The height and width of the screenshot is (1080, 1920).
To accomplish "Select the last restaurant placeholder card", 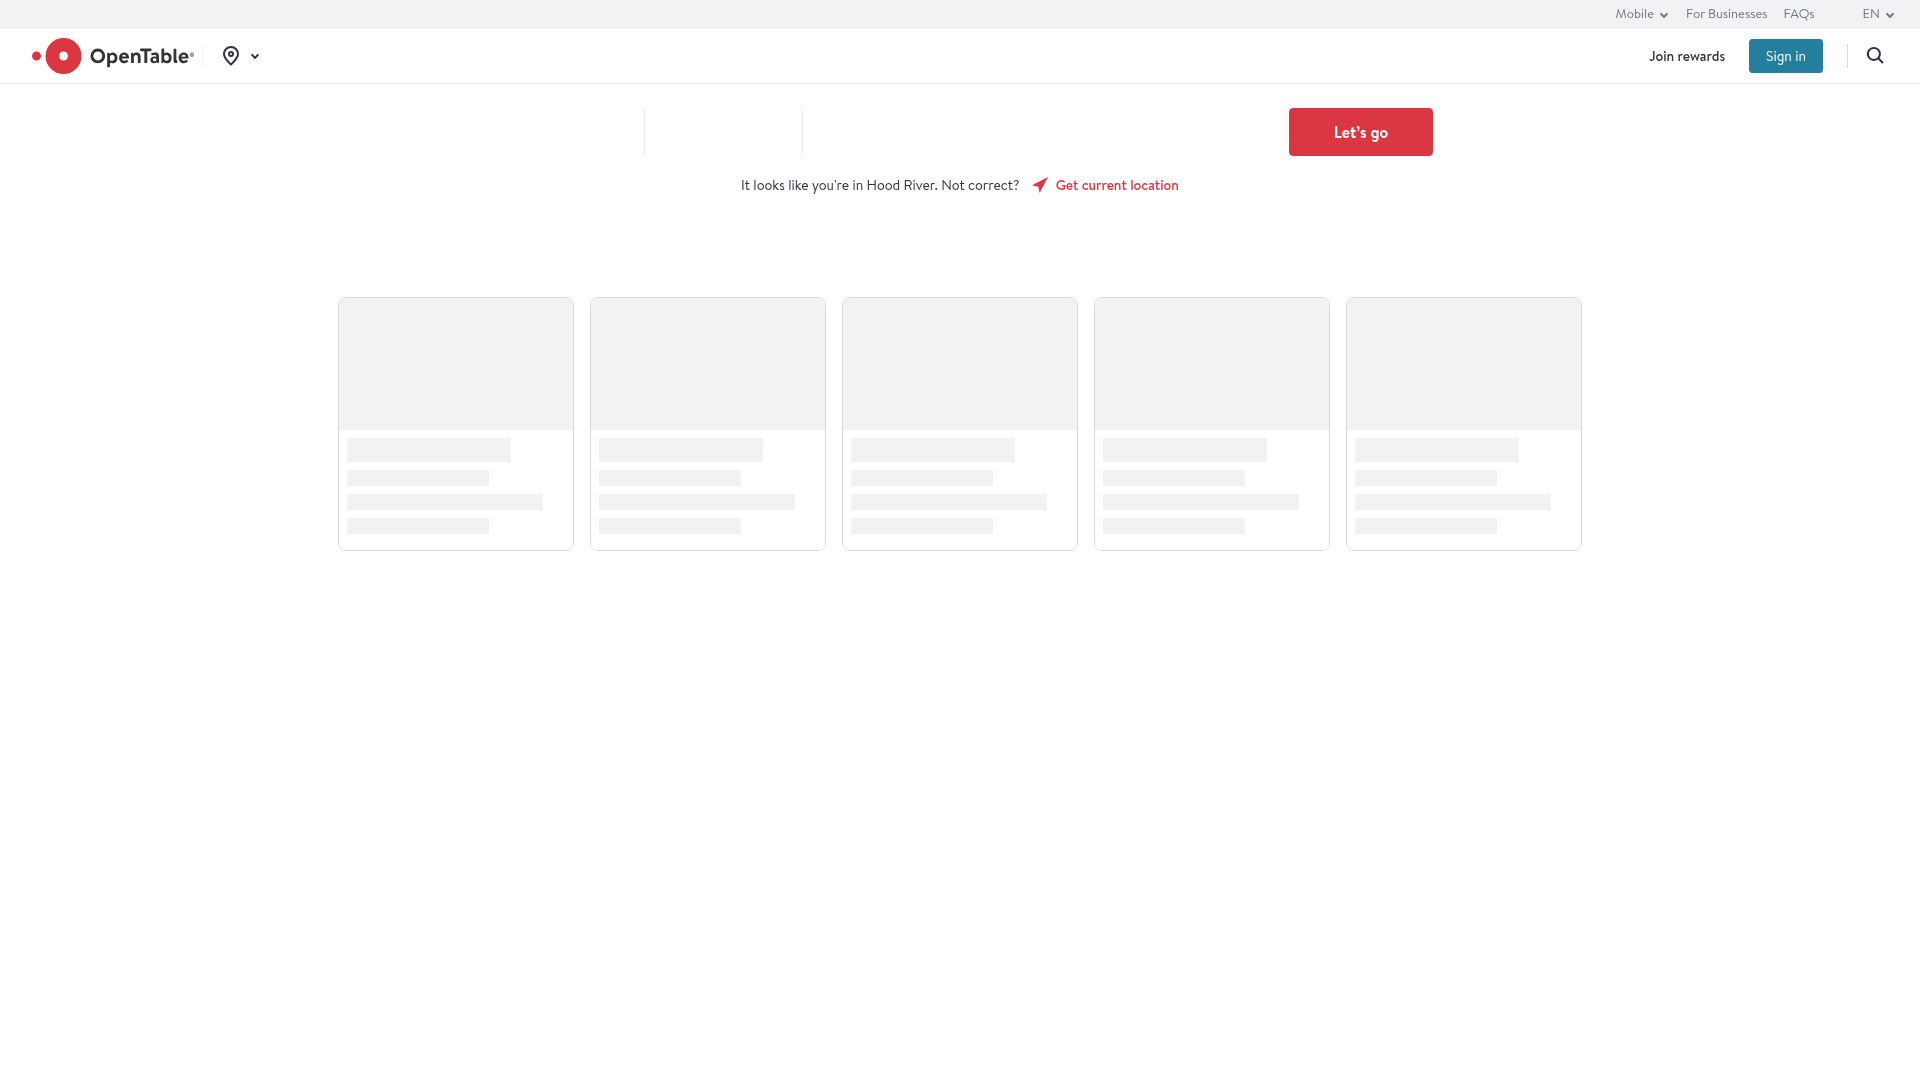I will click(x=1463, y=423).
